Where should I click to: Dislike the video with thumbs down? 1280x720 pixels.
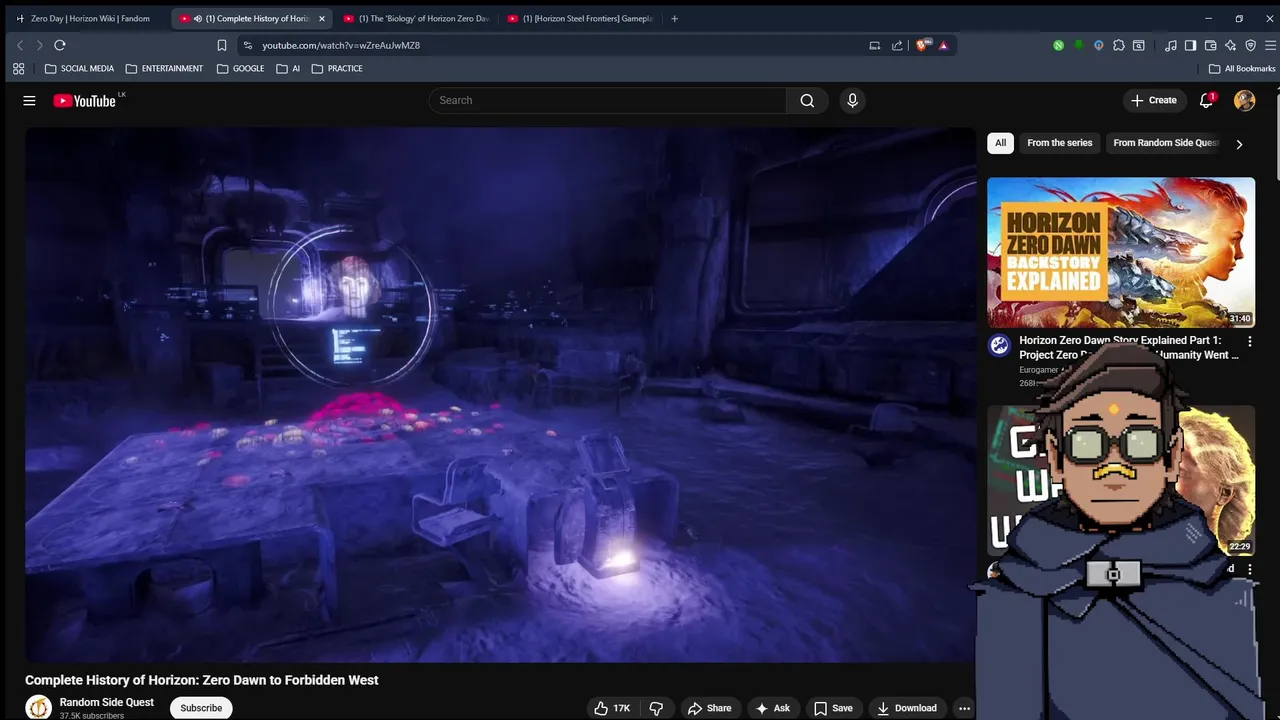tap(656, 708)
